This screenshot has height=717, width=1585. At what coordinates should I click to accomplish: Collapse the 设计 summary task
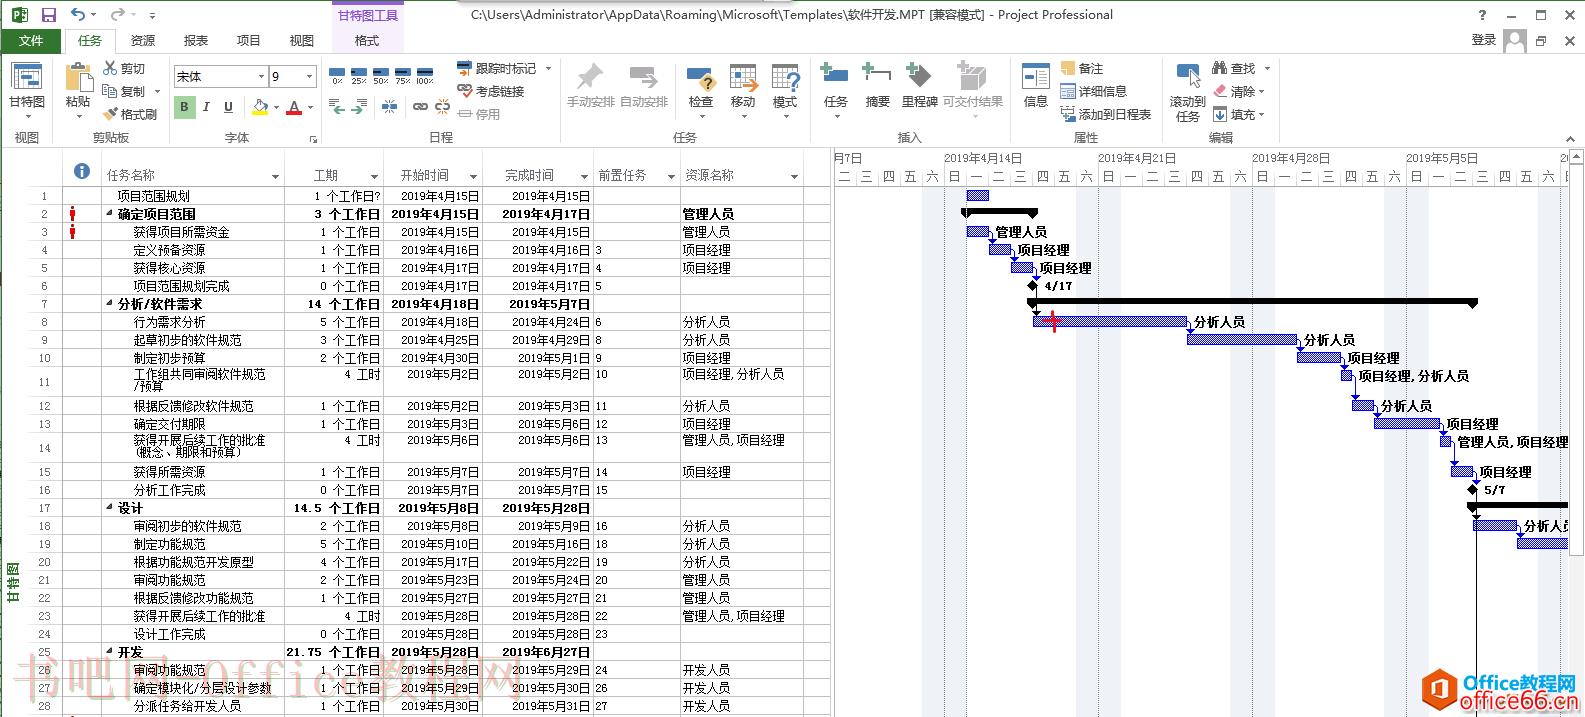pyautogui.click(x=110, y=508)
